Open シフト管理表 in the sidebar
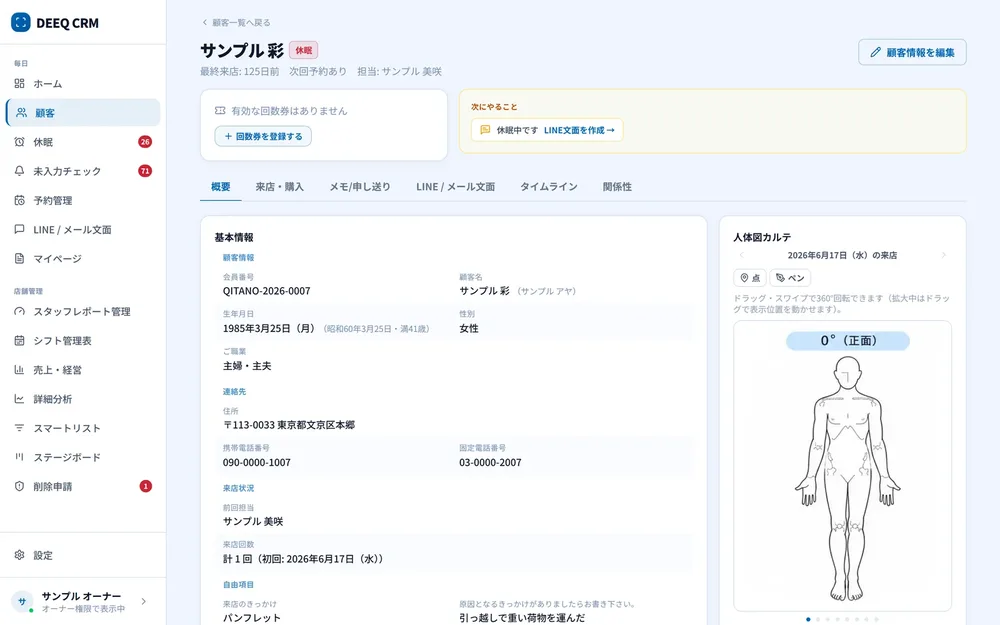Image resolution: width=1000 pixels, height=625 pixels. (83, 341)
